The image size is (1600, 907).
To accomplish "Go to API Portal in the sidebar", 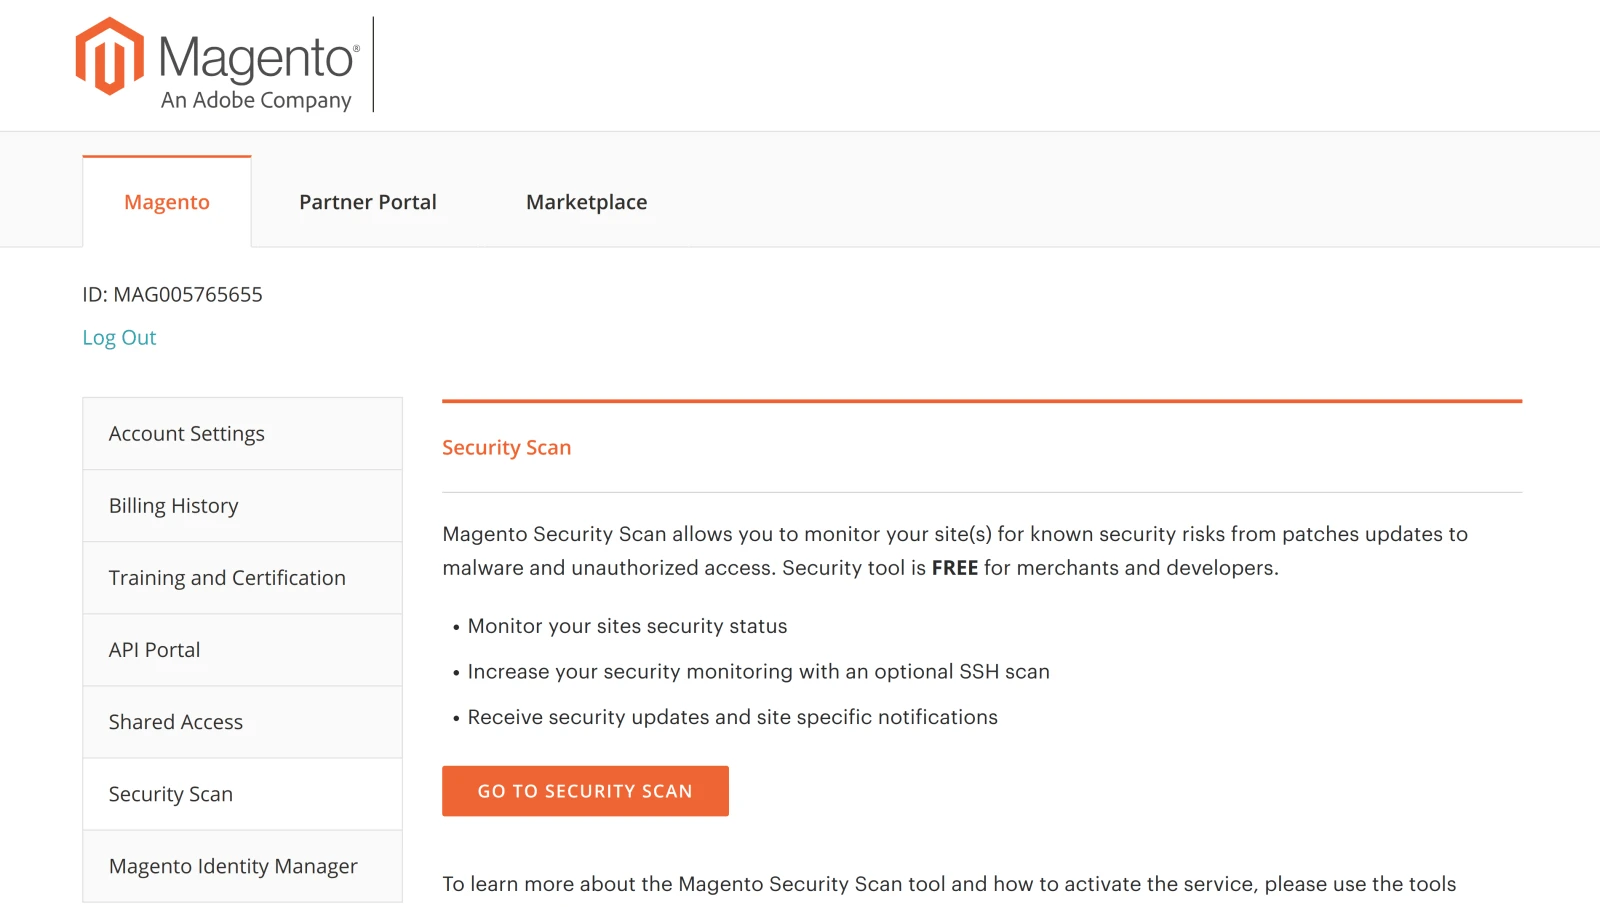I will point(155,650).
